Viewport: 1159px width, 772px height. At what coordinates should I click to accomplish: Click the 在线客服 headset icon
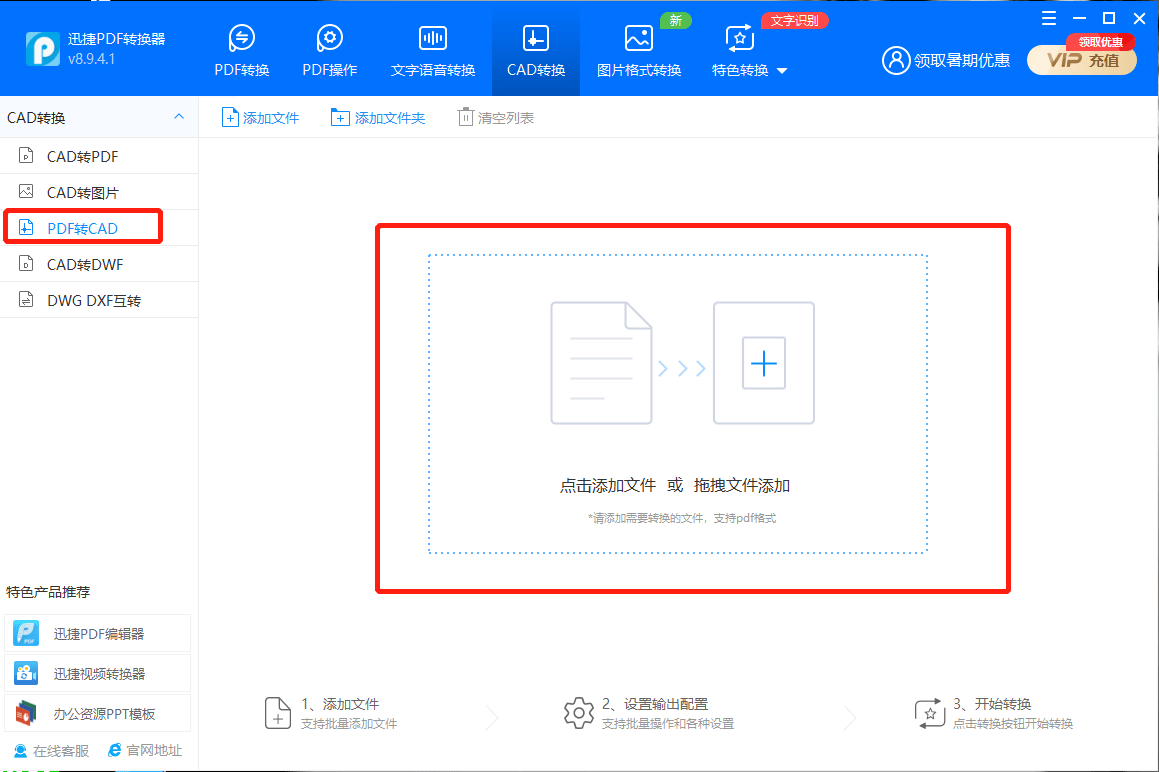(x=21, y=751)
